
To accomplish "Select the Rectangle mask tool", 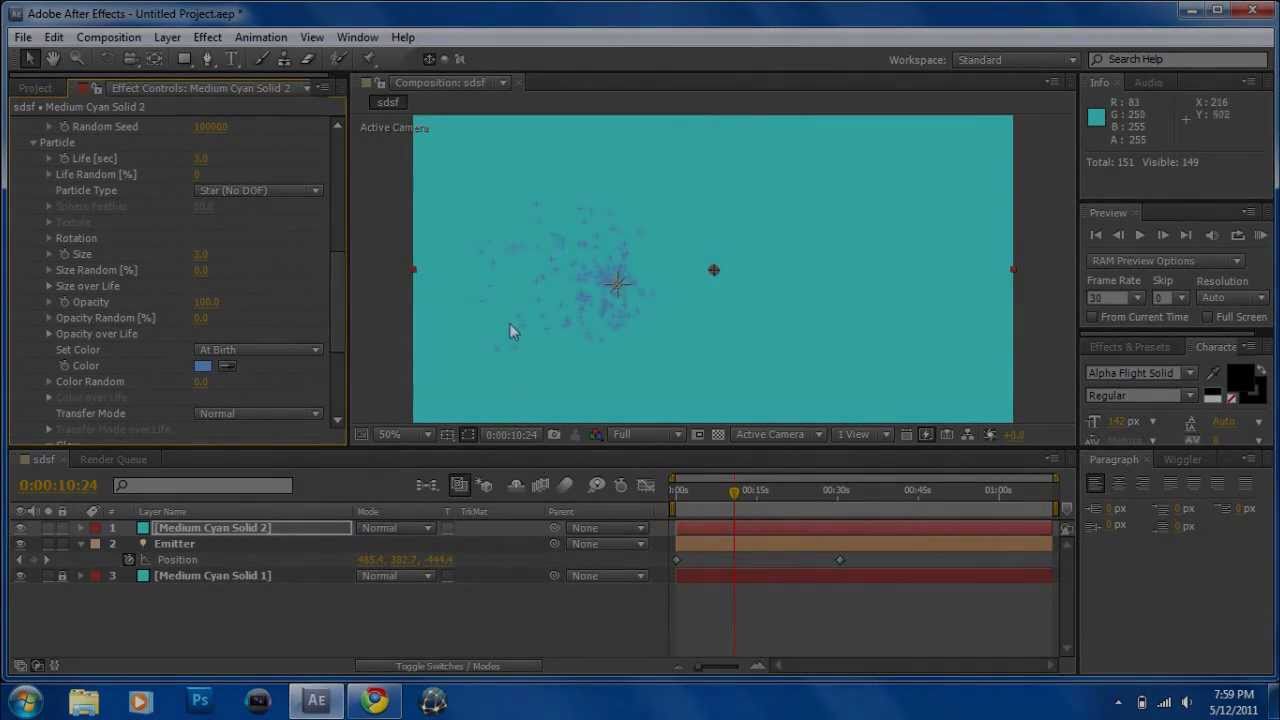I will click(x=184, y=59).
